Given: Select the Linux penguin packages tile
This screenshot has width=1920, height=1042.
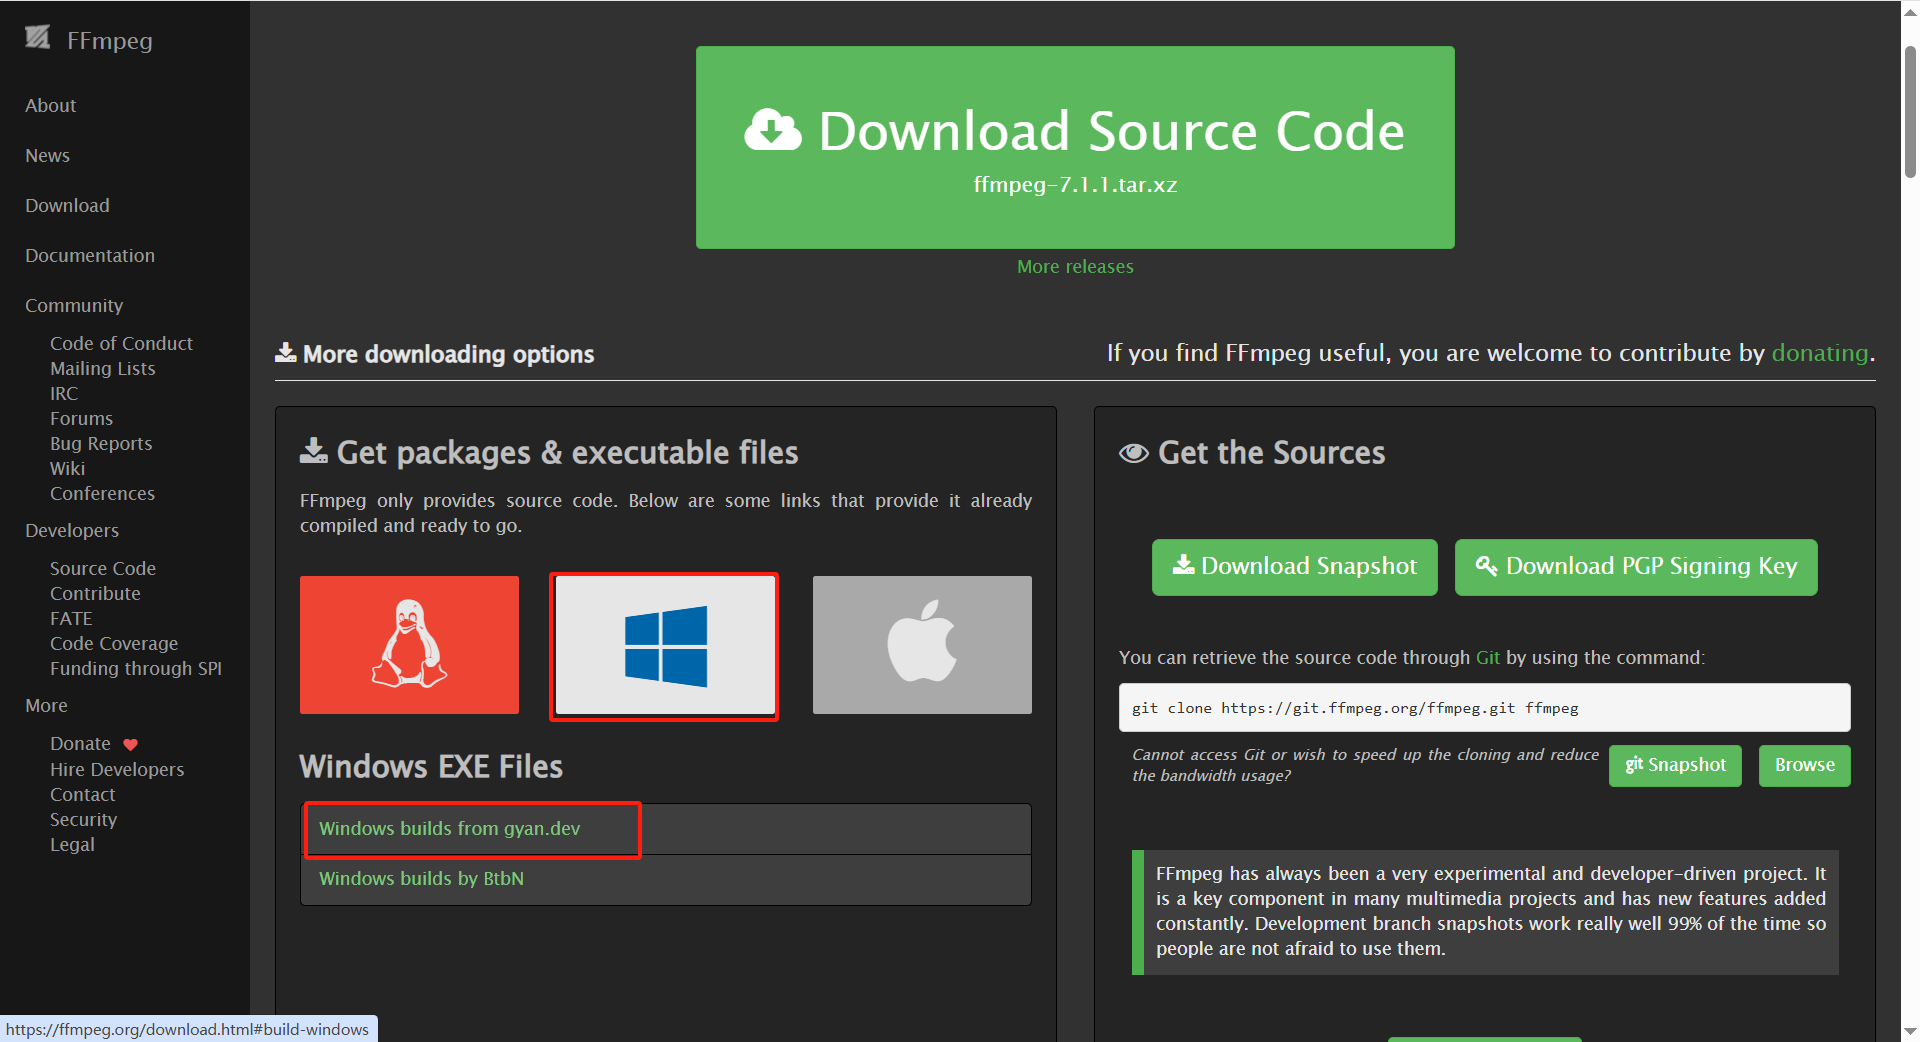Looking at the screenshot, I should [x=409, y=645].
